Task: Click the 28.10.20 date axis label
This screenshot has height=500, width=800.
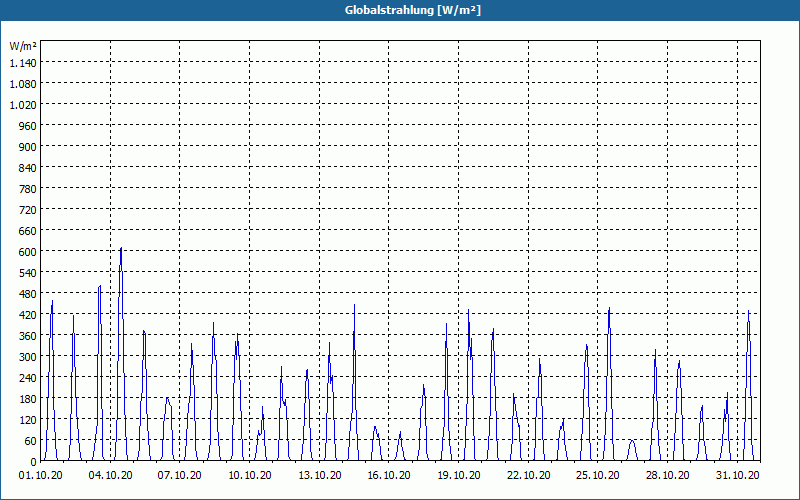Action: tap(667, 475)
